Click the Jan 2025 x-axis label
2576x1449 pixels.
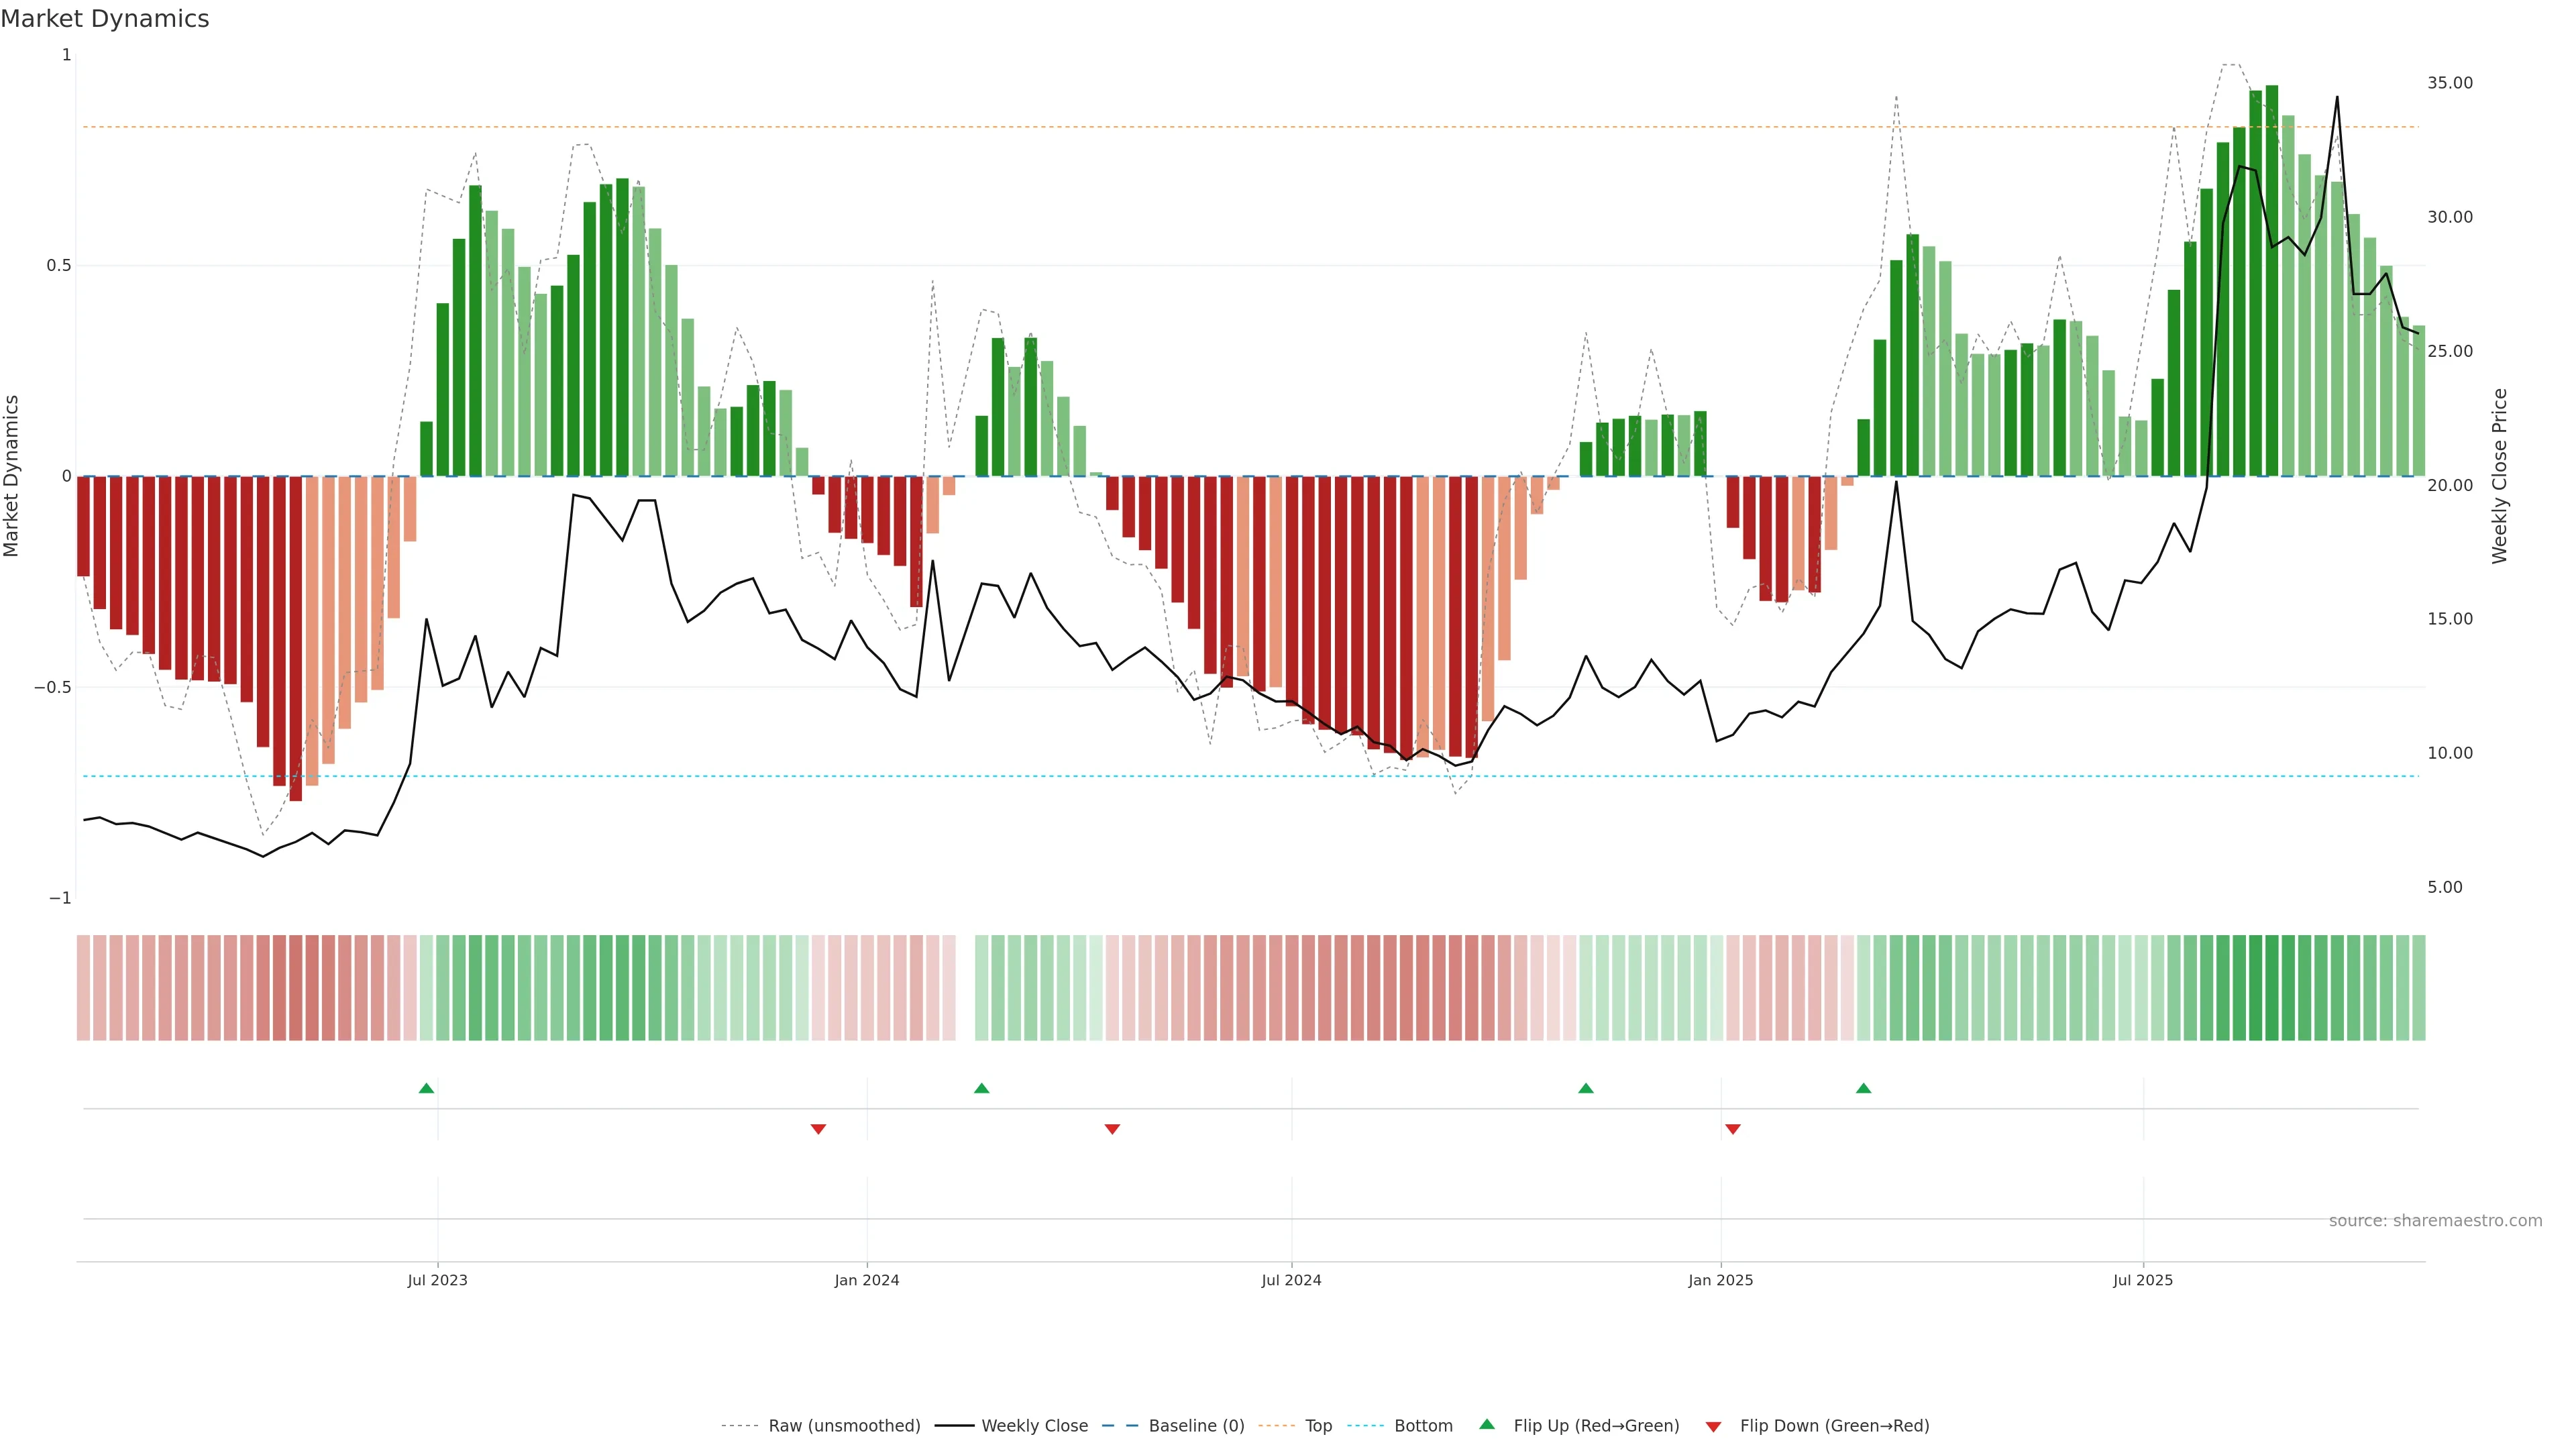point(1720,1280)
